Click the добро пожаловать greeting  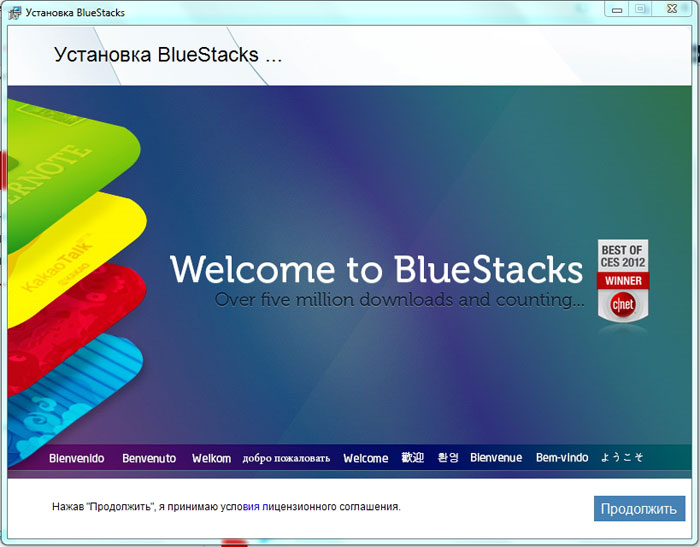click(x=286, y=458)
